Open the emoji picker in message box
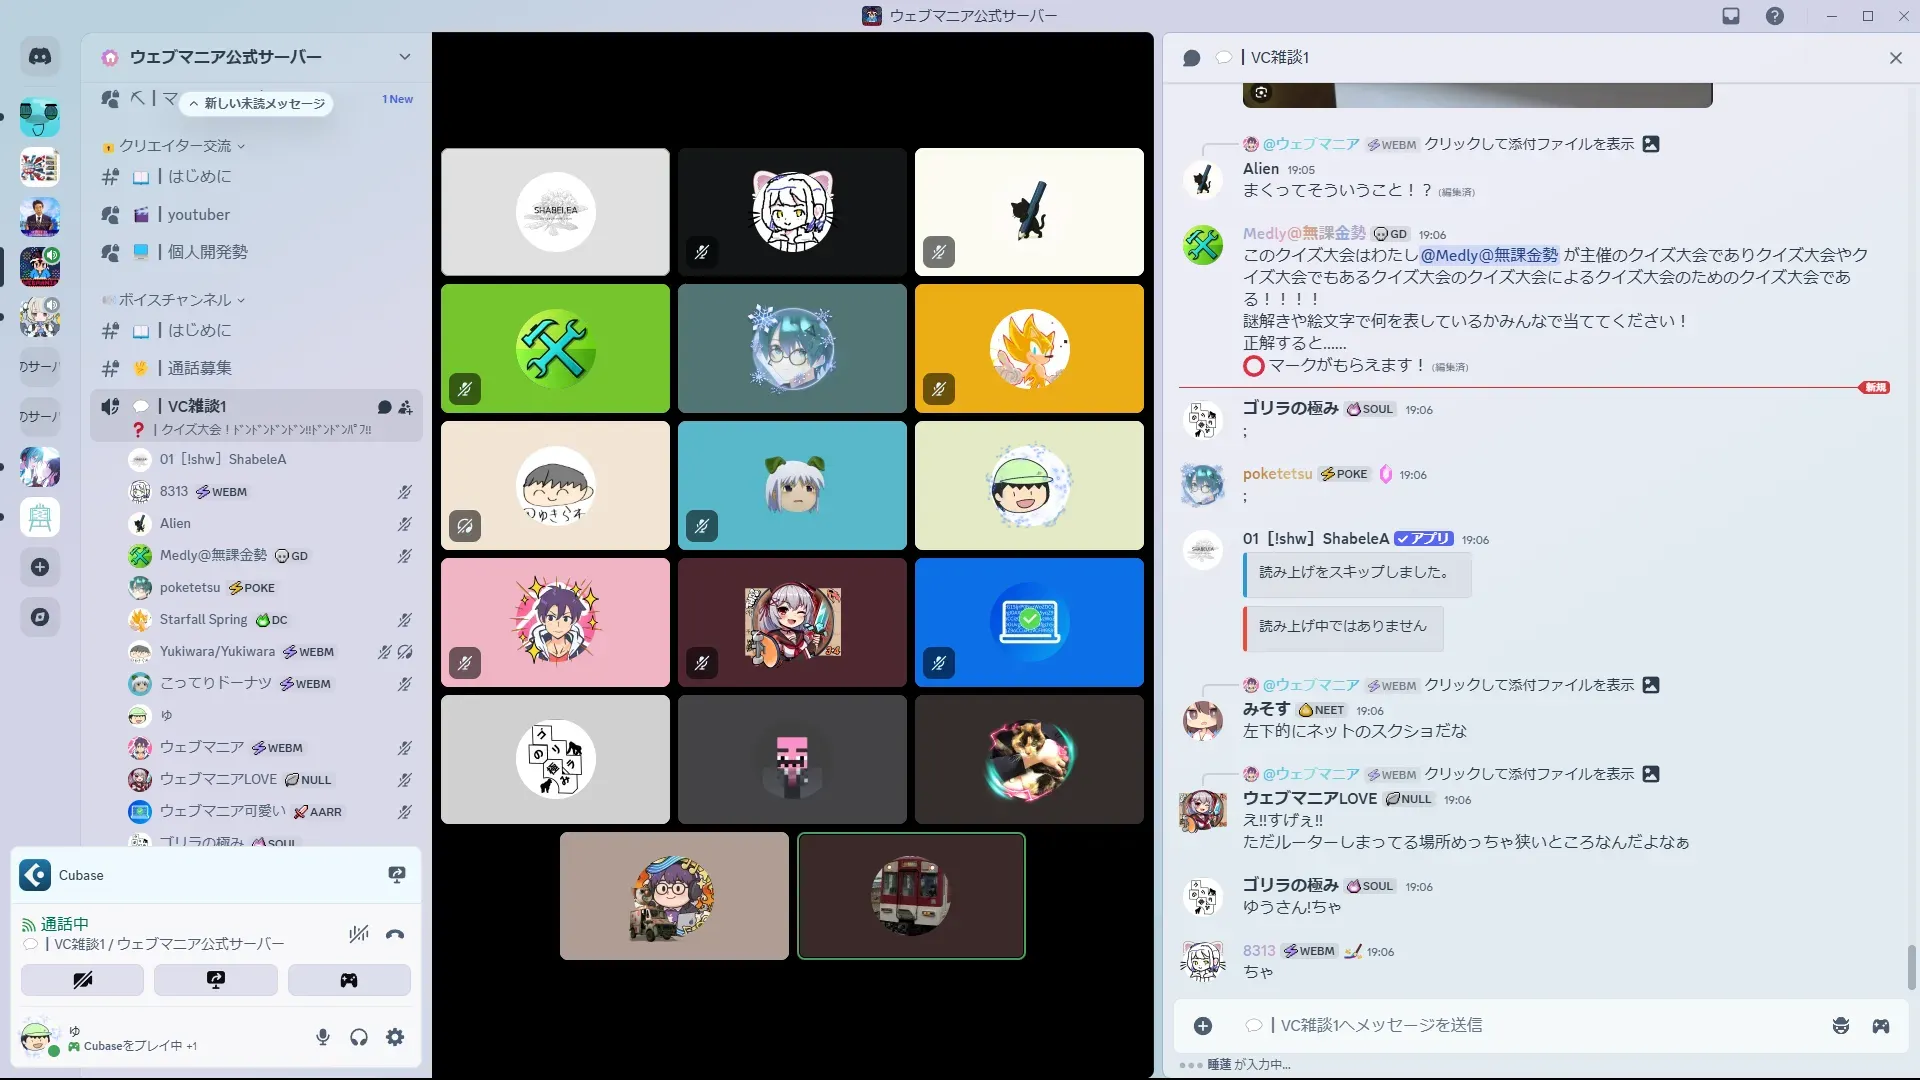Viewport: 1920px width, 1080px height. click(x=1840, y=1025)
